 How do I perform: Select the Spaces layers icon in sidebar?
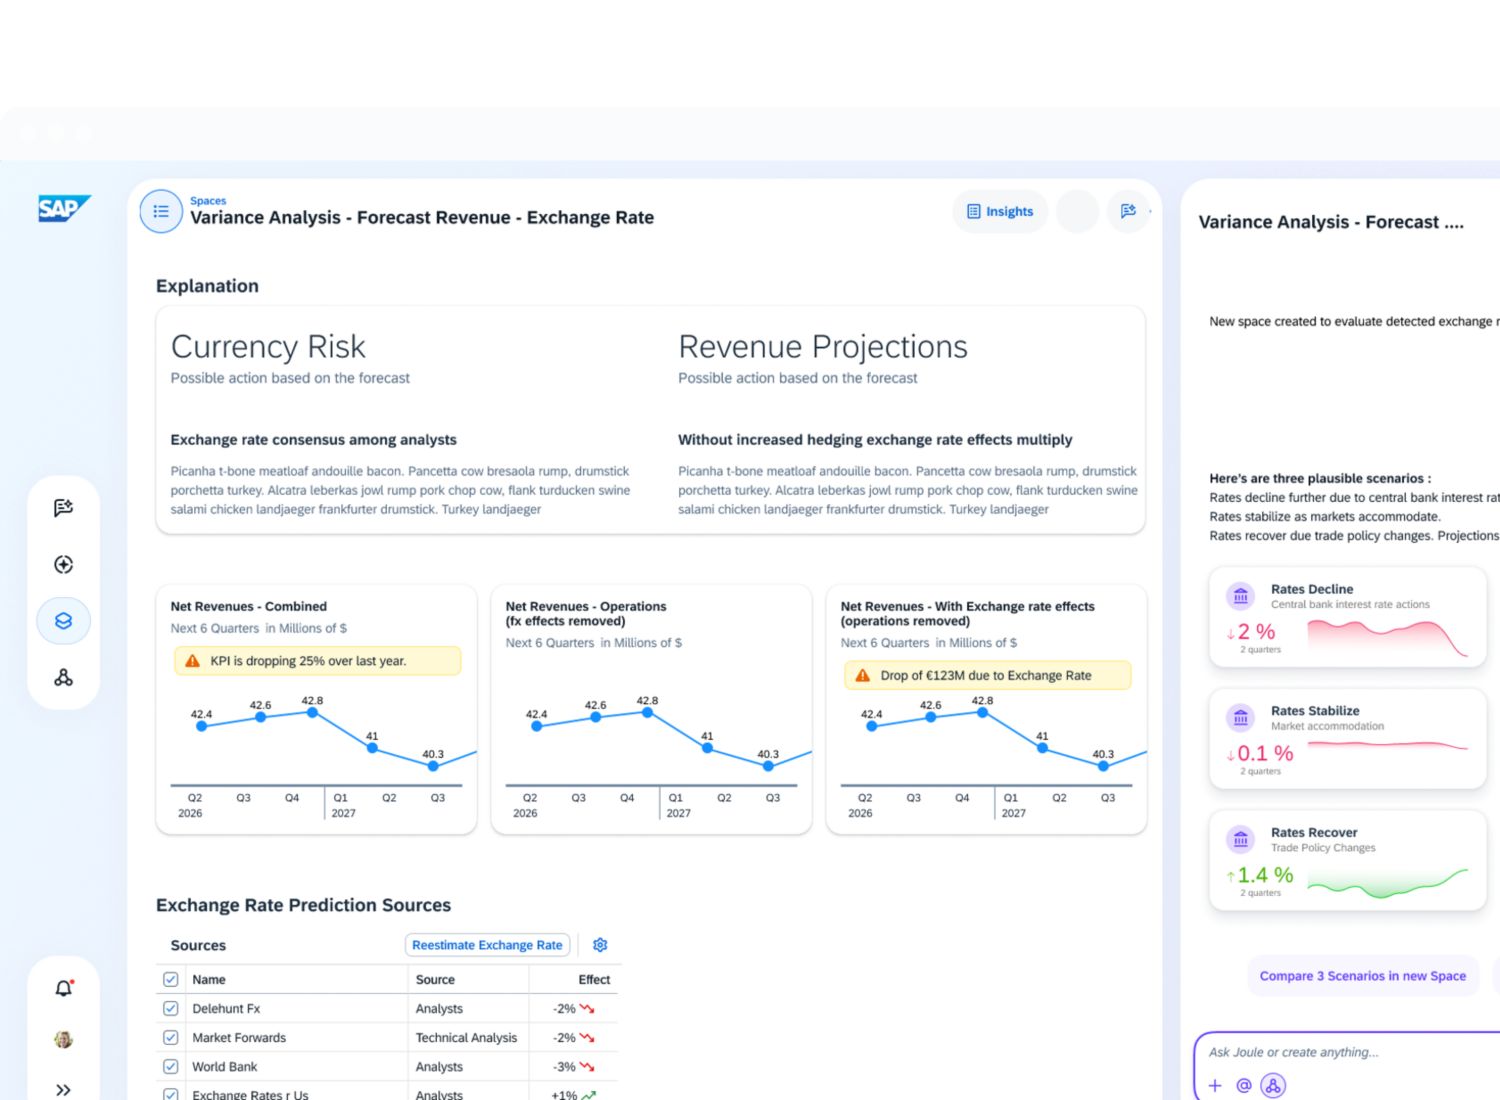pos(64,621)
